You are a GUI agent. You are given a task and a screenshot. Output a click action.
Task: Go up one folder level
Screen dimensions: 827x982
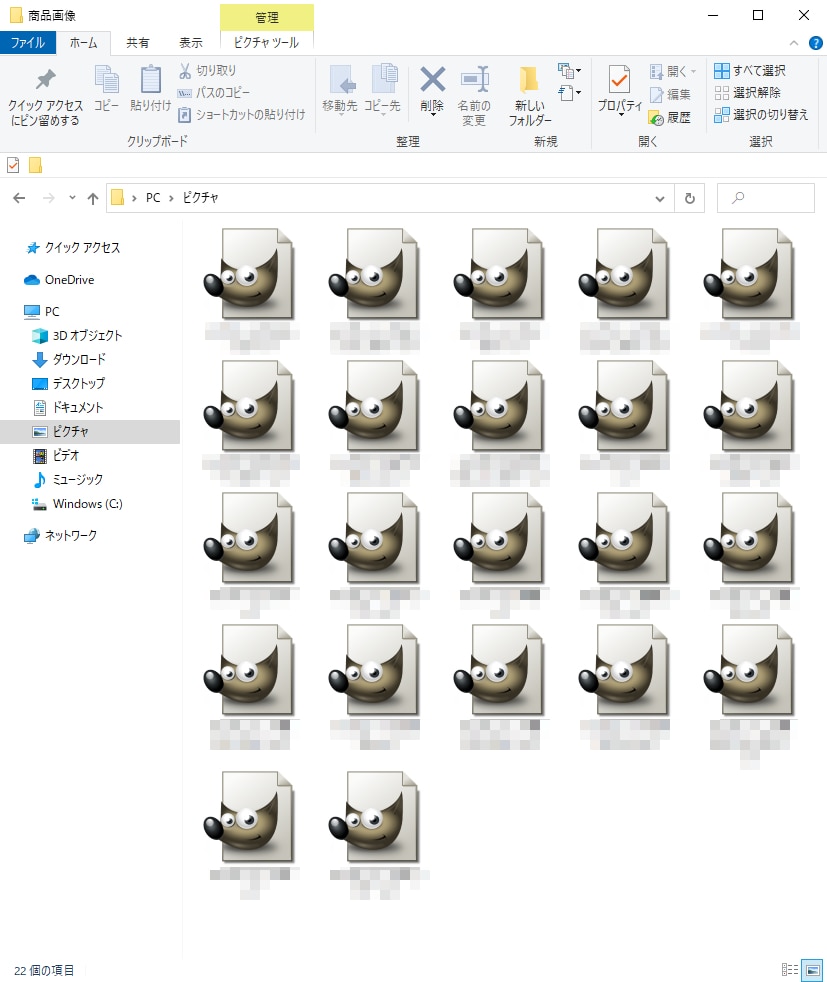coord(93,199)
